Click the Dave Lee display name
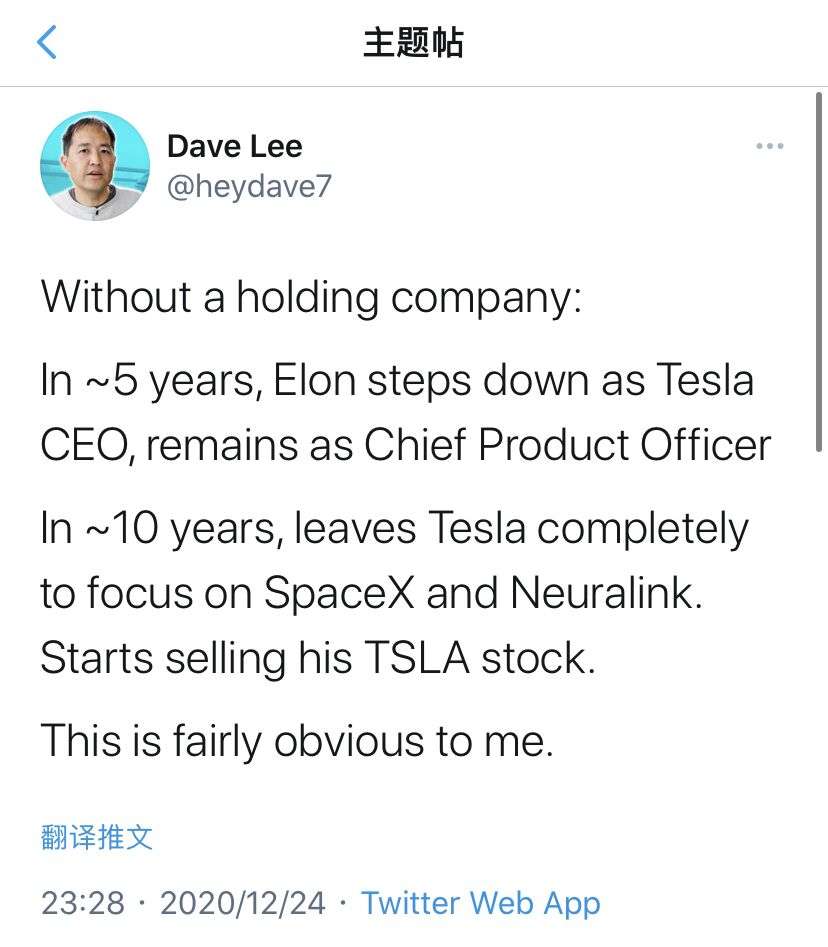828x947 pixels. pos(234,146)
